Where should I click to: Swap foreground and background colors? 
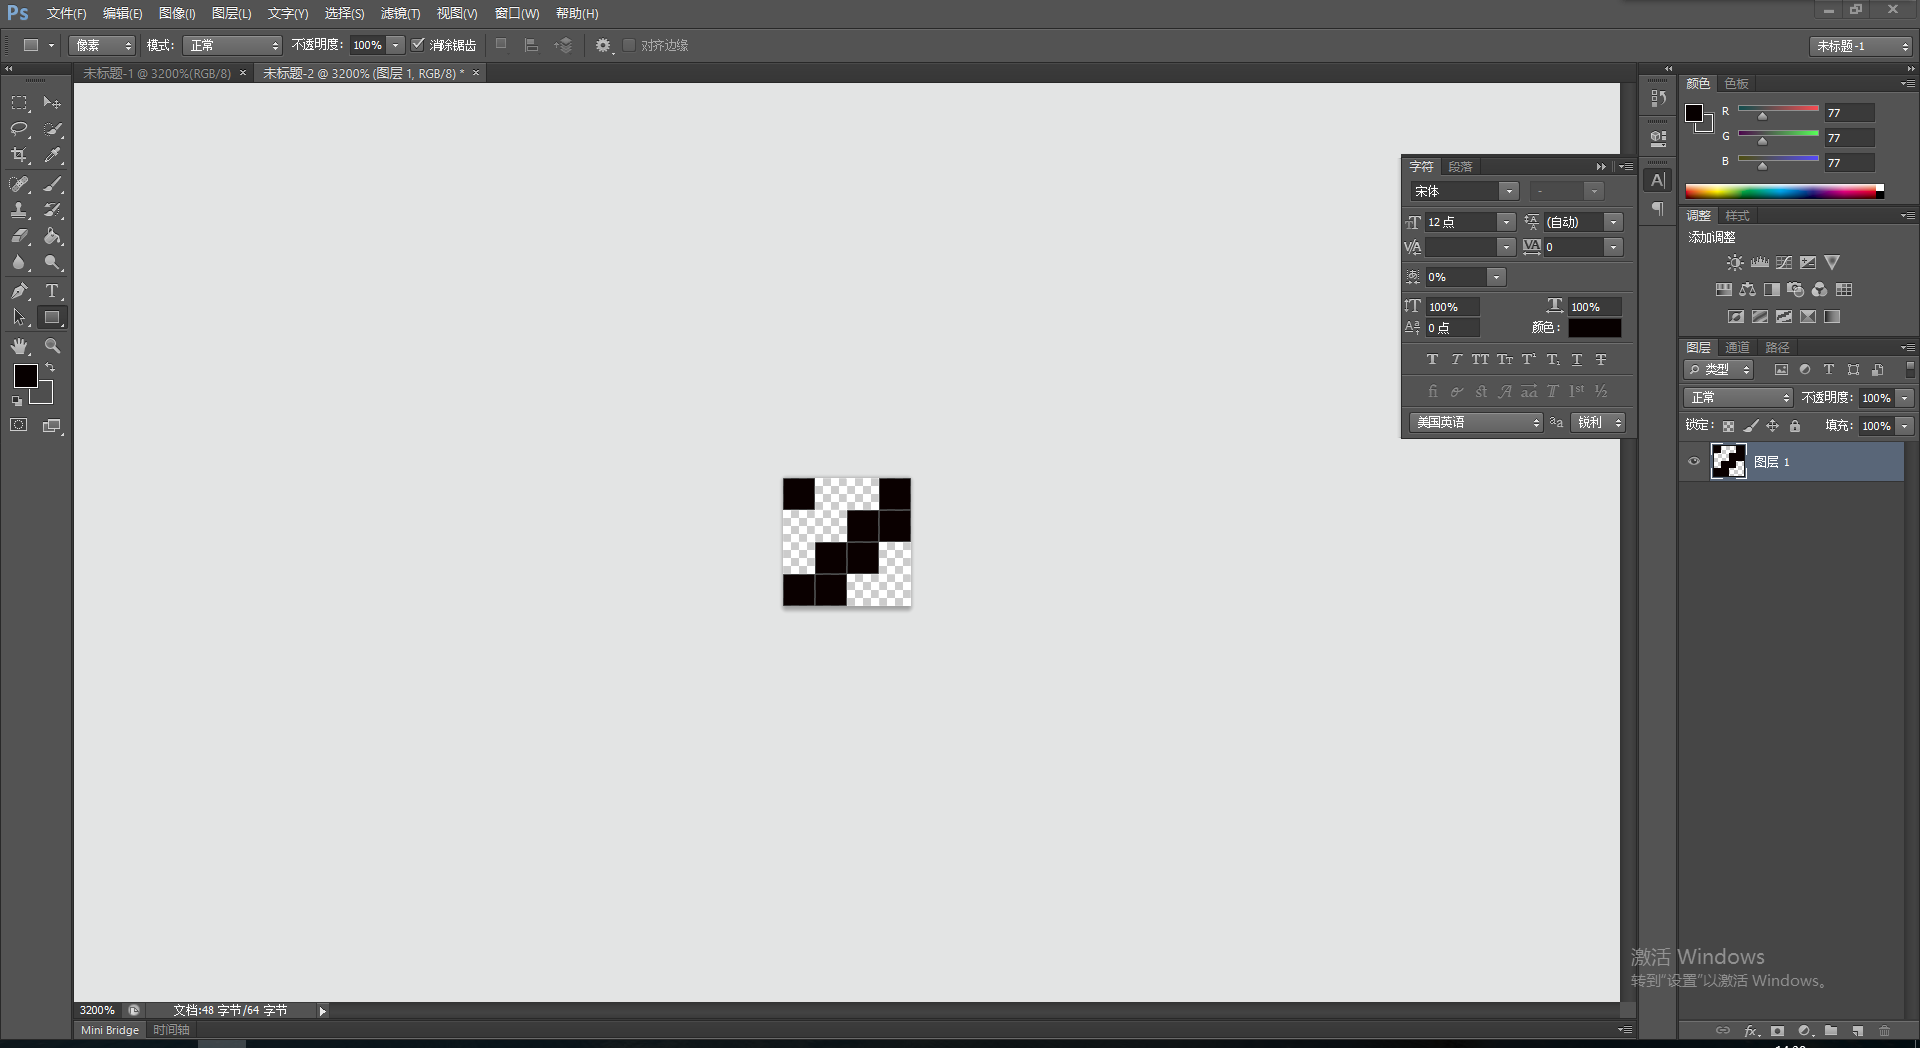tap(50, 368)
